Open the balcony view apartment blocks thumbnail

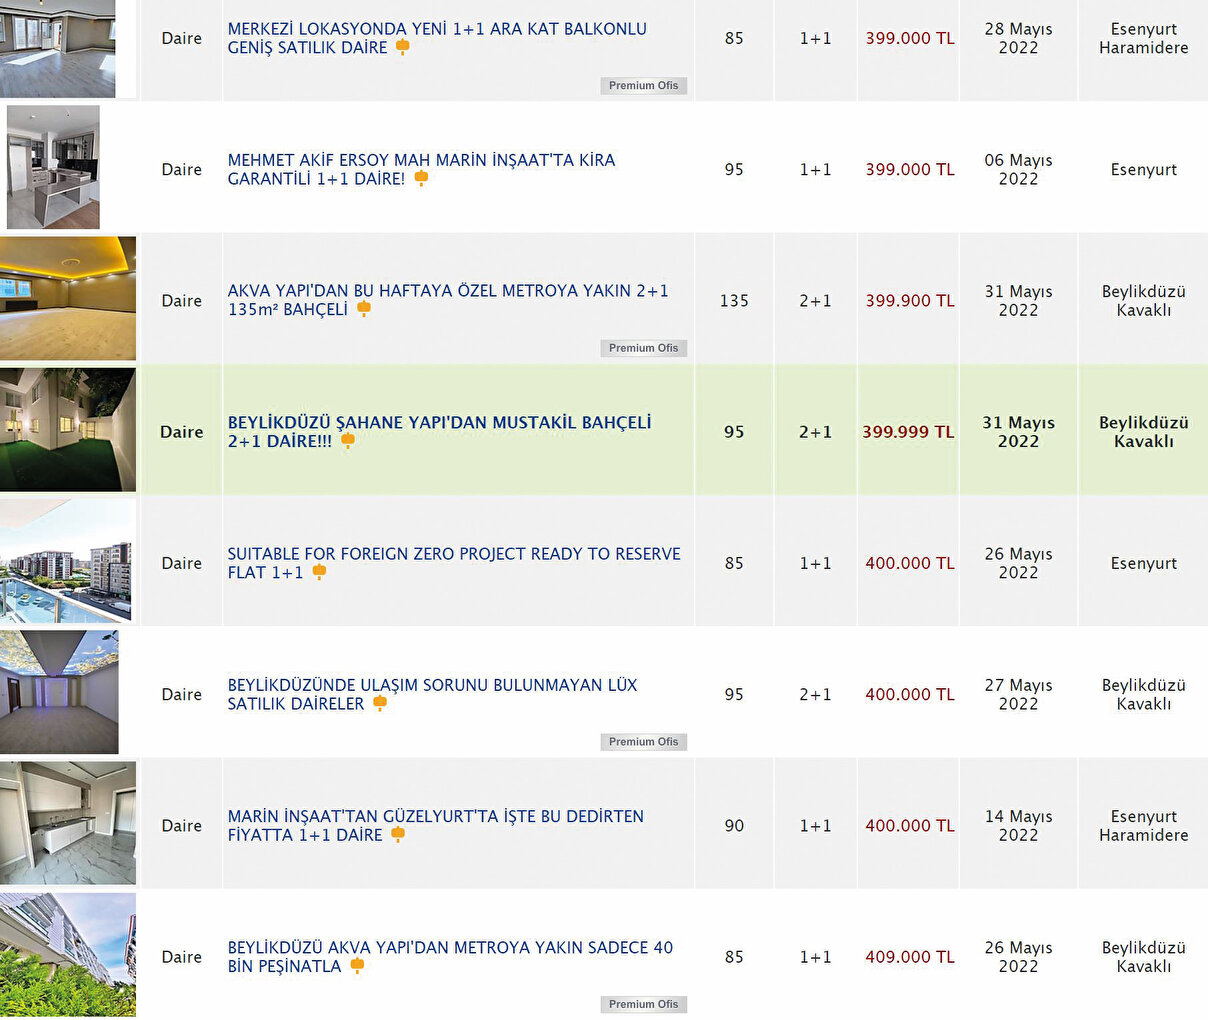66,561
